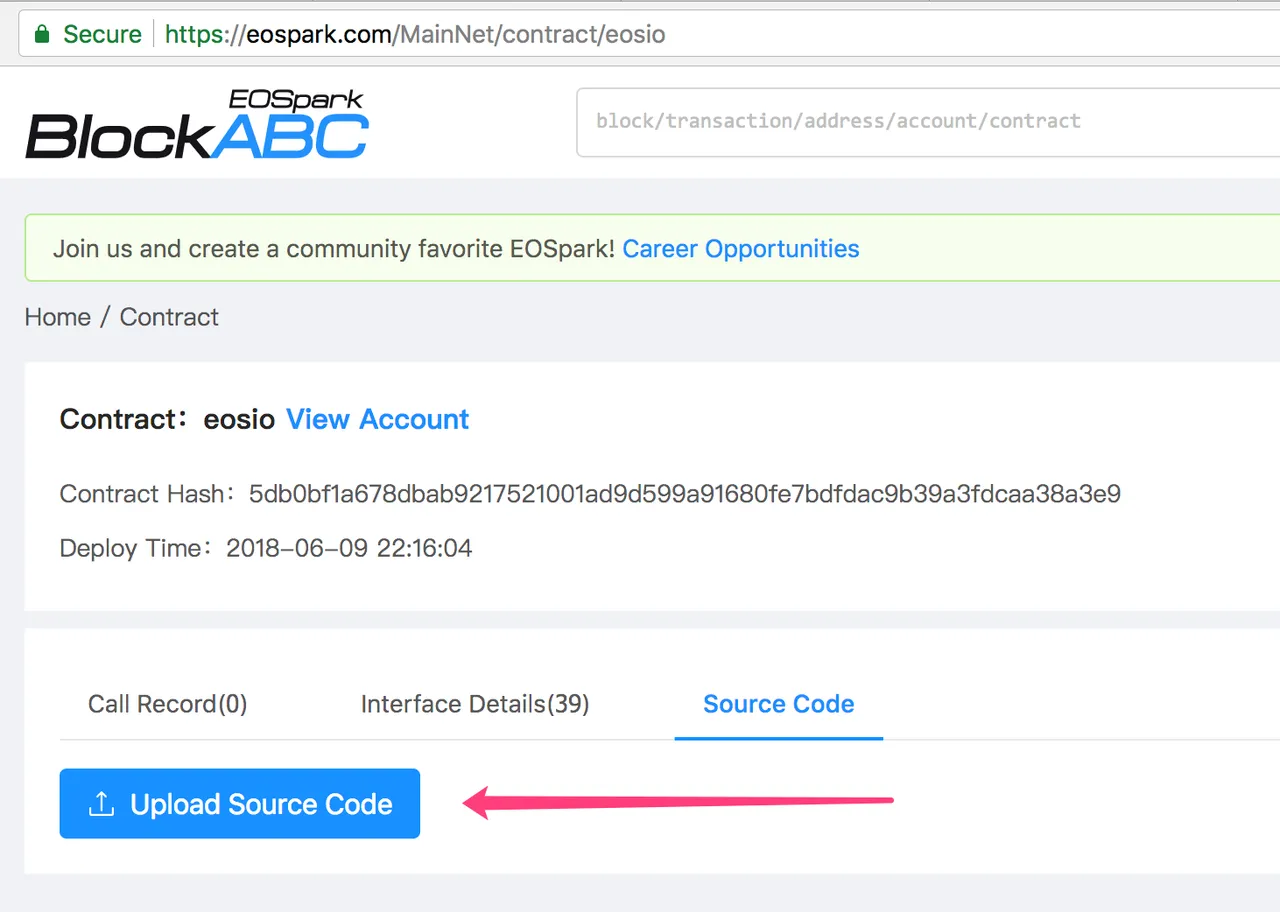Click the upload arrow icon in the button
Screen dimensions: 1280x912
(x=101, y=804)
